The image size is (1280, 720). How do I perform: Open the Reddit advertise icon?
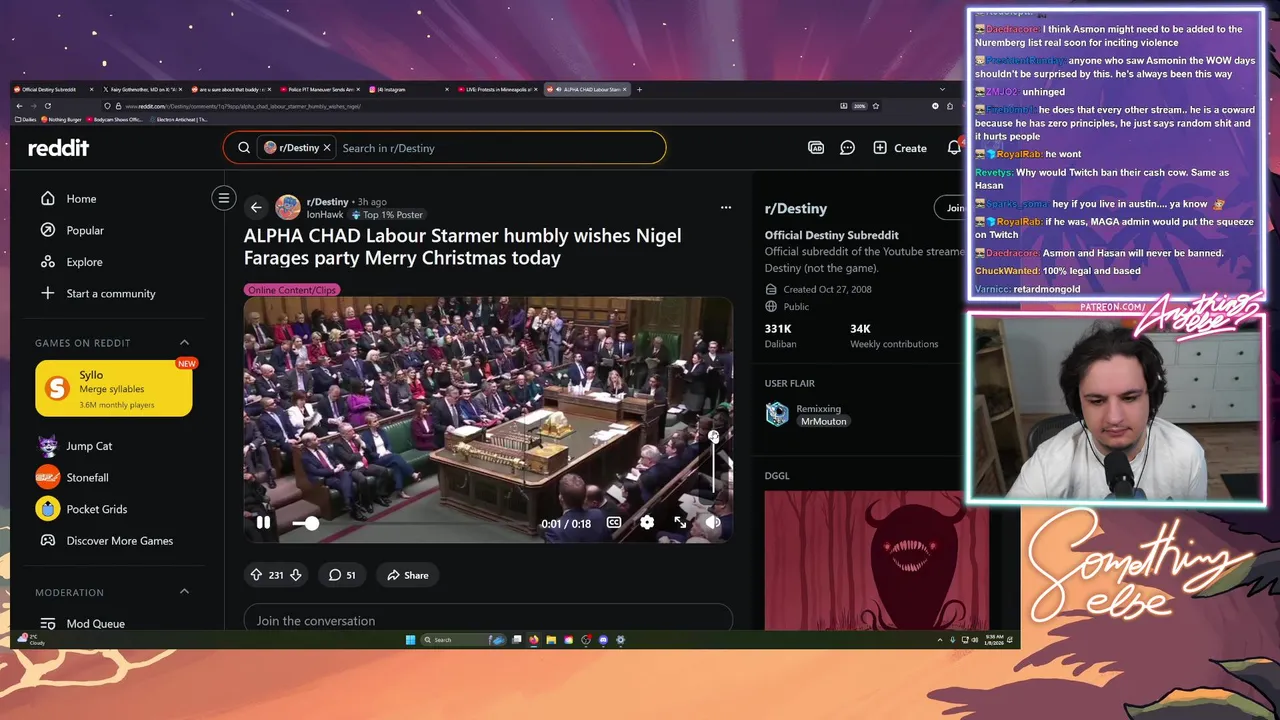pyautogui.click(x=815, y=148)
